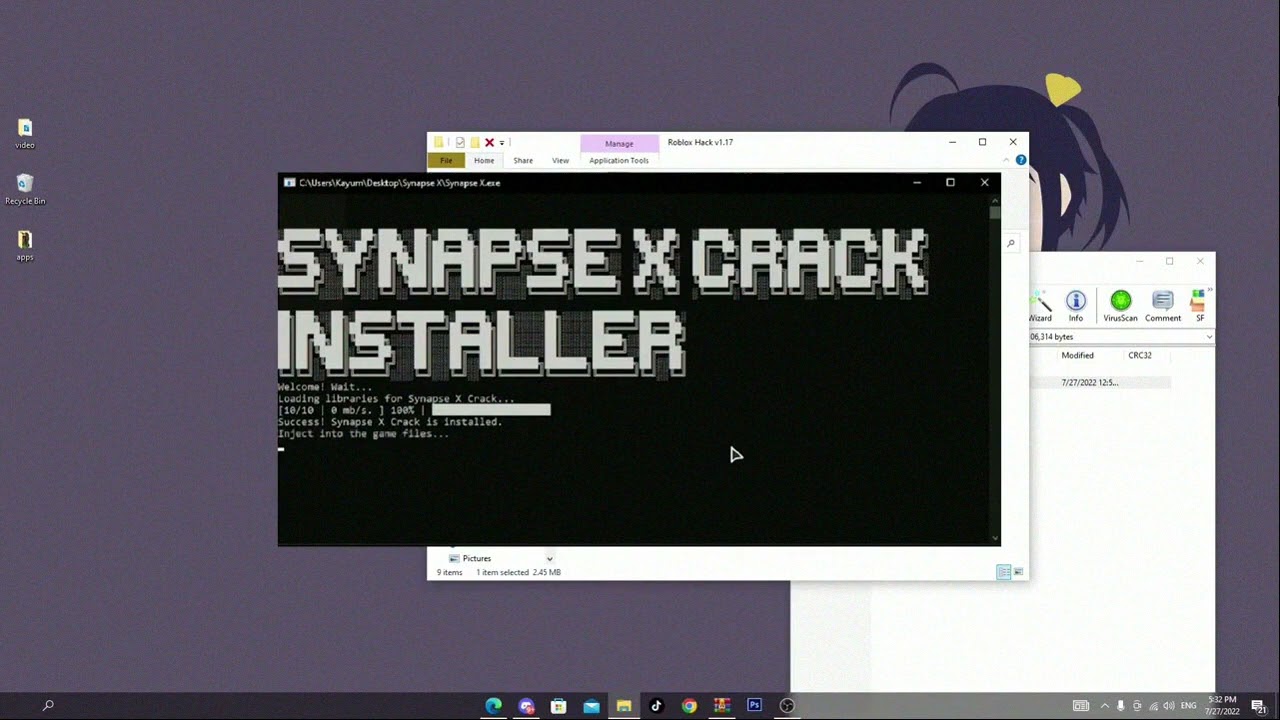The height and width of the screenshot is (720, 1280).
Task: Click the WinRAR Comment icon
Action: [x=1163, y=305]
